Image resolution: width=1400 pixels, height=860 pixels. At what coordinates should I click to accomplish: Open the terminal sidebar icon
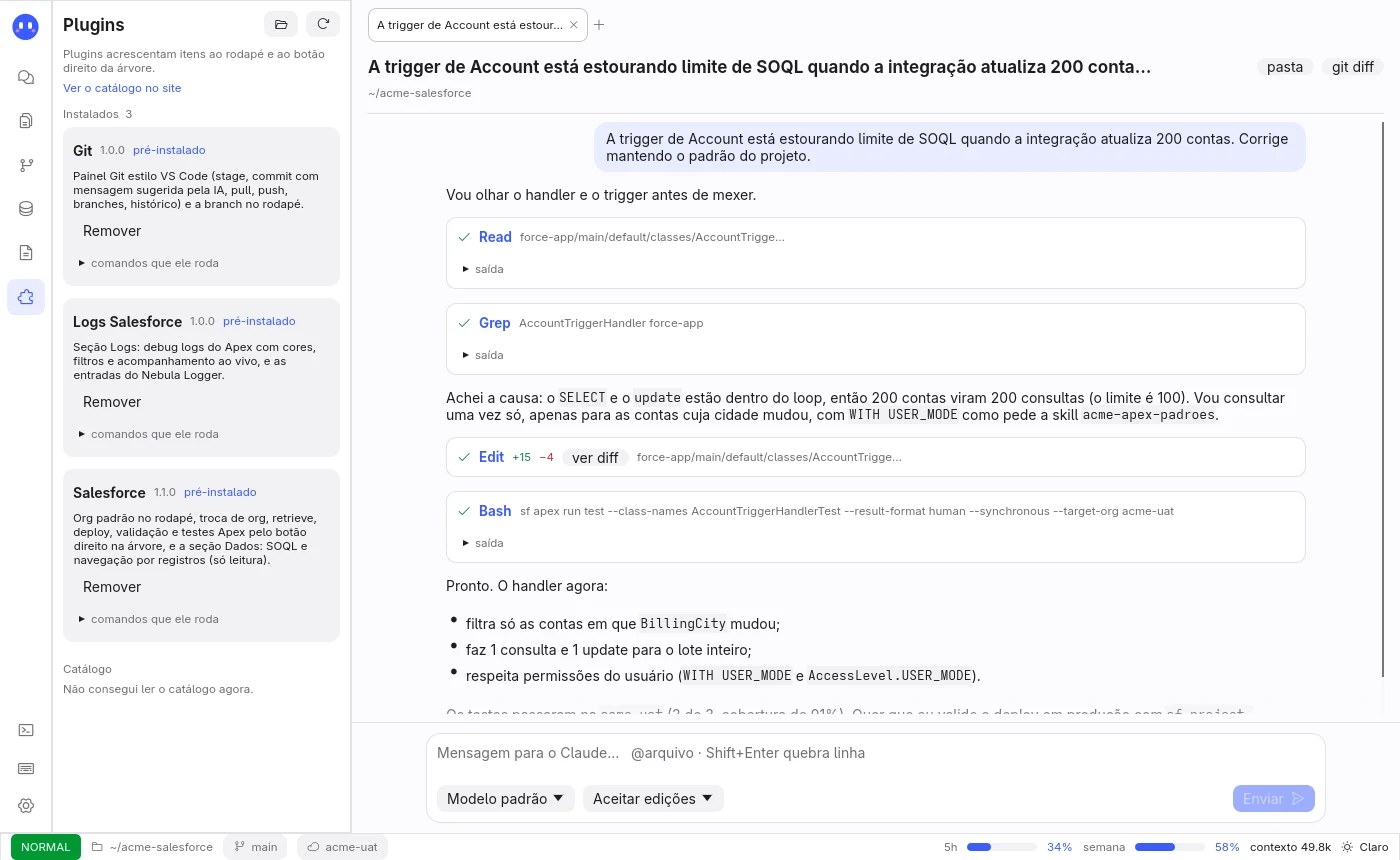pos(26,730)
